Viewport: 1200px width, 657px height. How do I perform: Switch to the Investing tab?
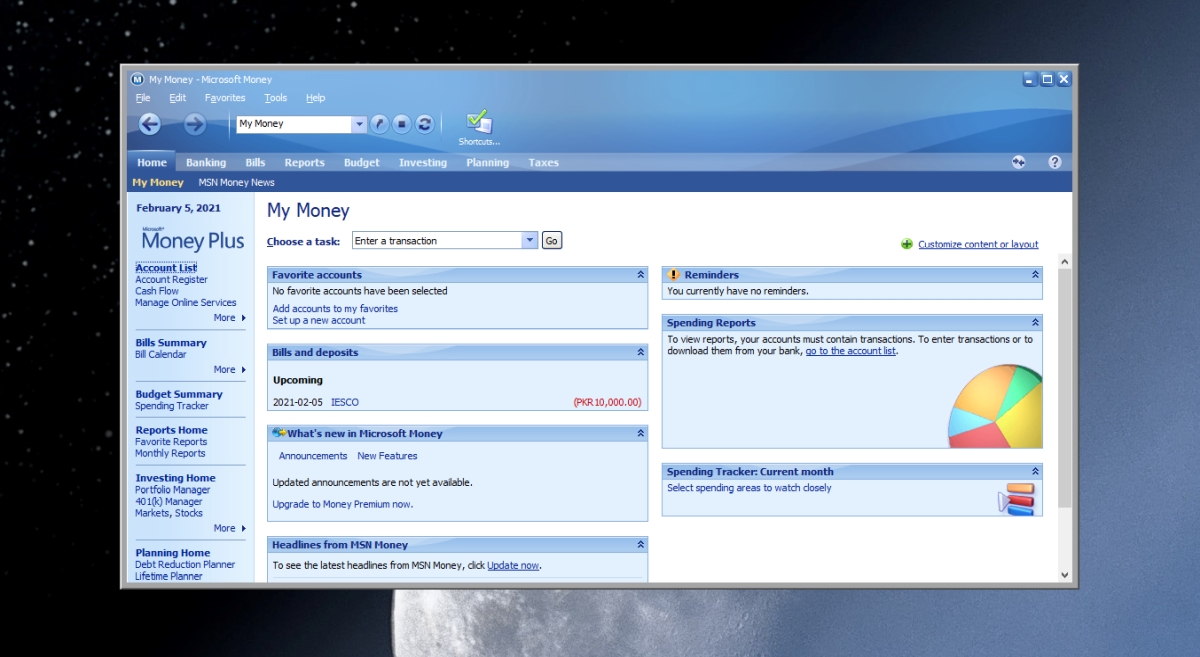coord(423,163)
